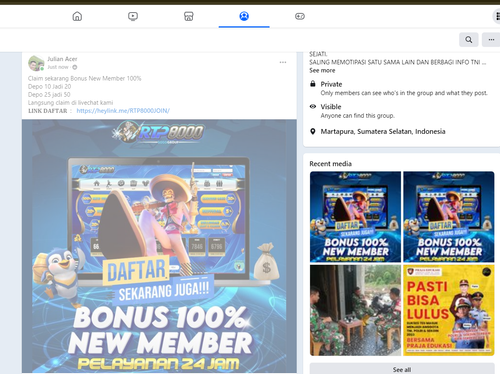Screen dimensions: 500x374
Task: Click the post audience icon by timestamp
Action: [75, 67]
